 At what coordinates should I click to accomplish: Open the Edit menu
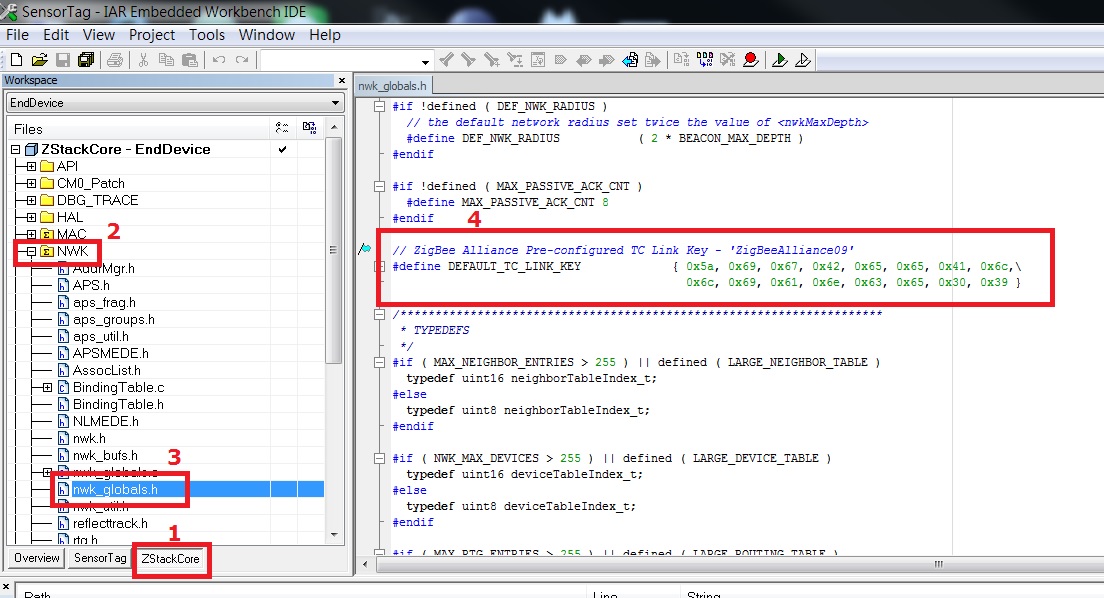56,35
